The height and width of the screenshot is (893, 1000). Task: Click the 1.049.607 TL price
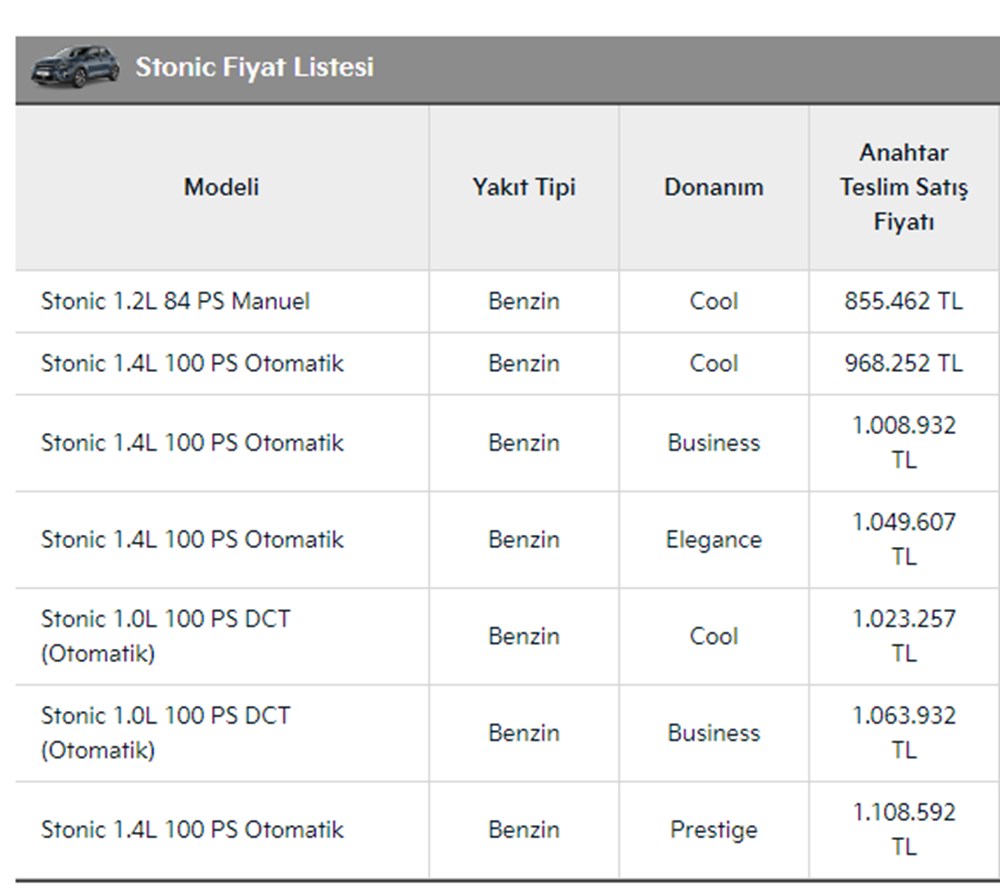(904, 539)
